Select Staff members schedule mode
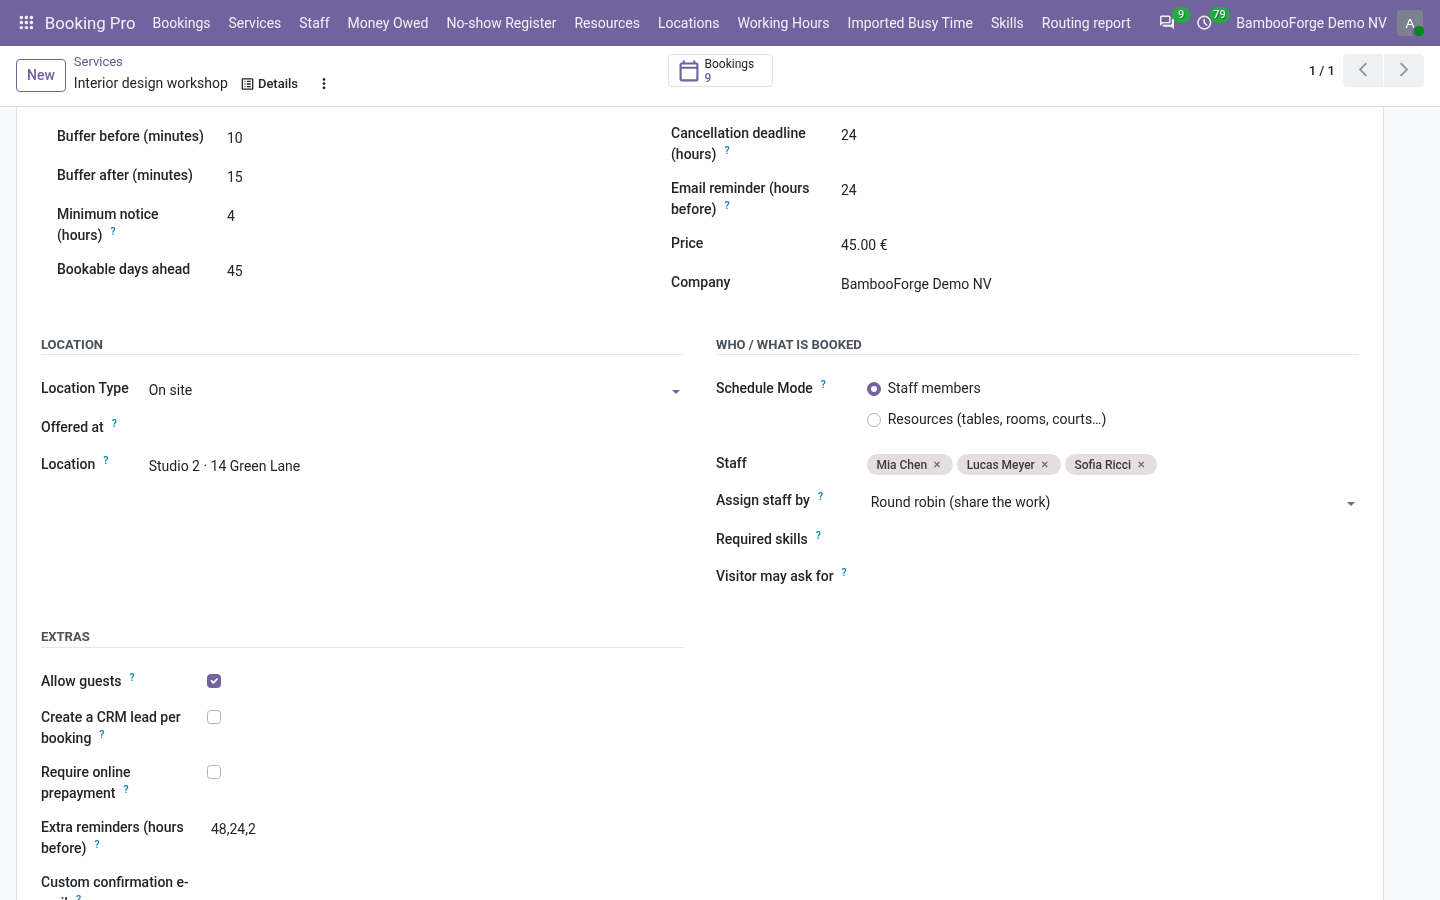This screenshot has height=900, width=1440. coord(874,389)
